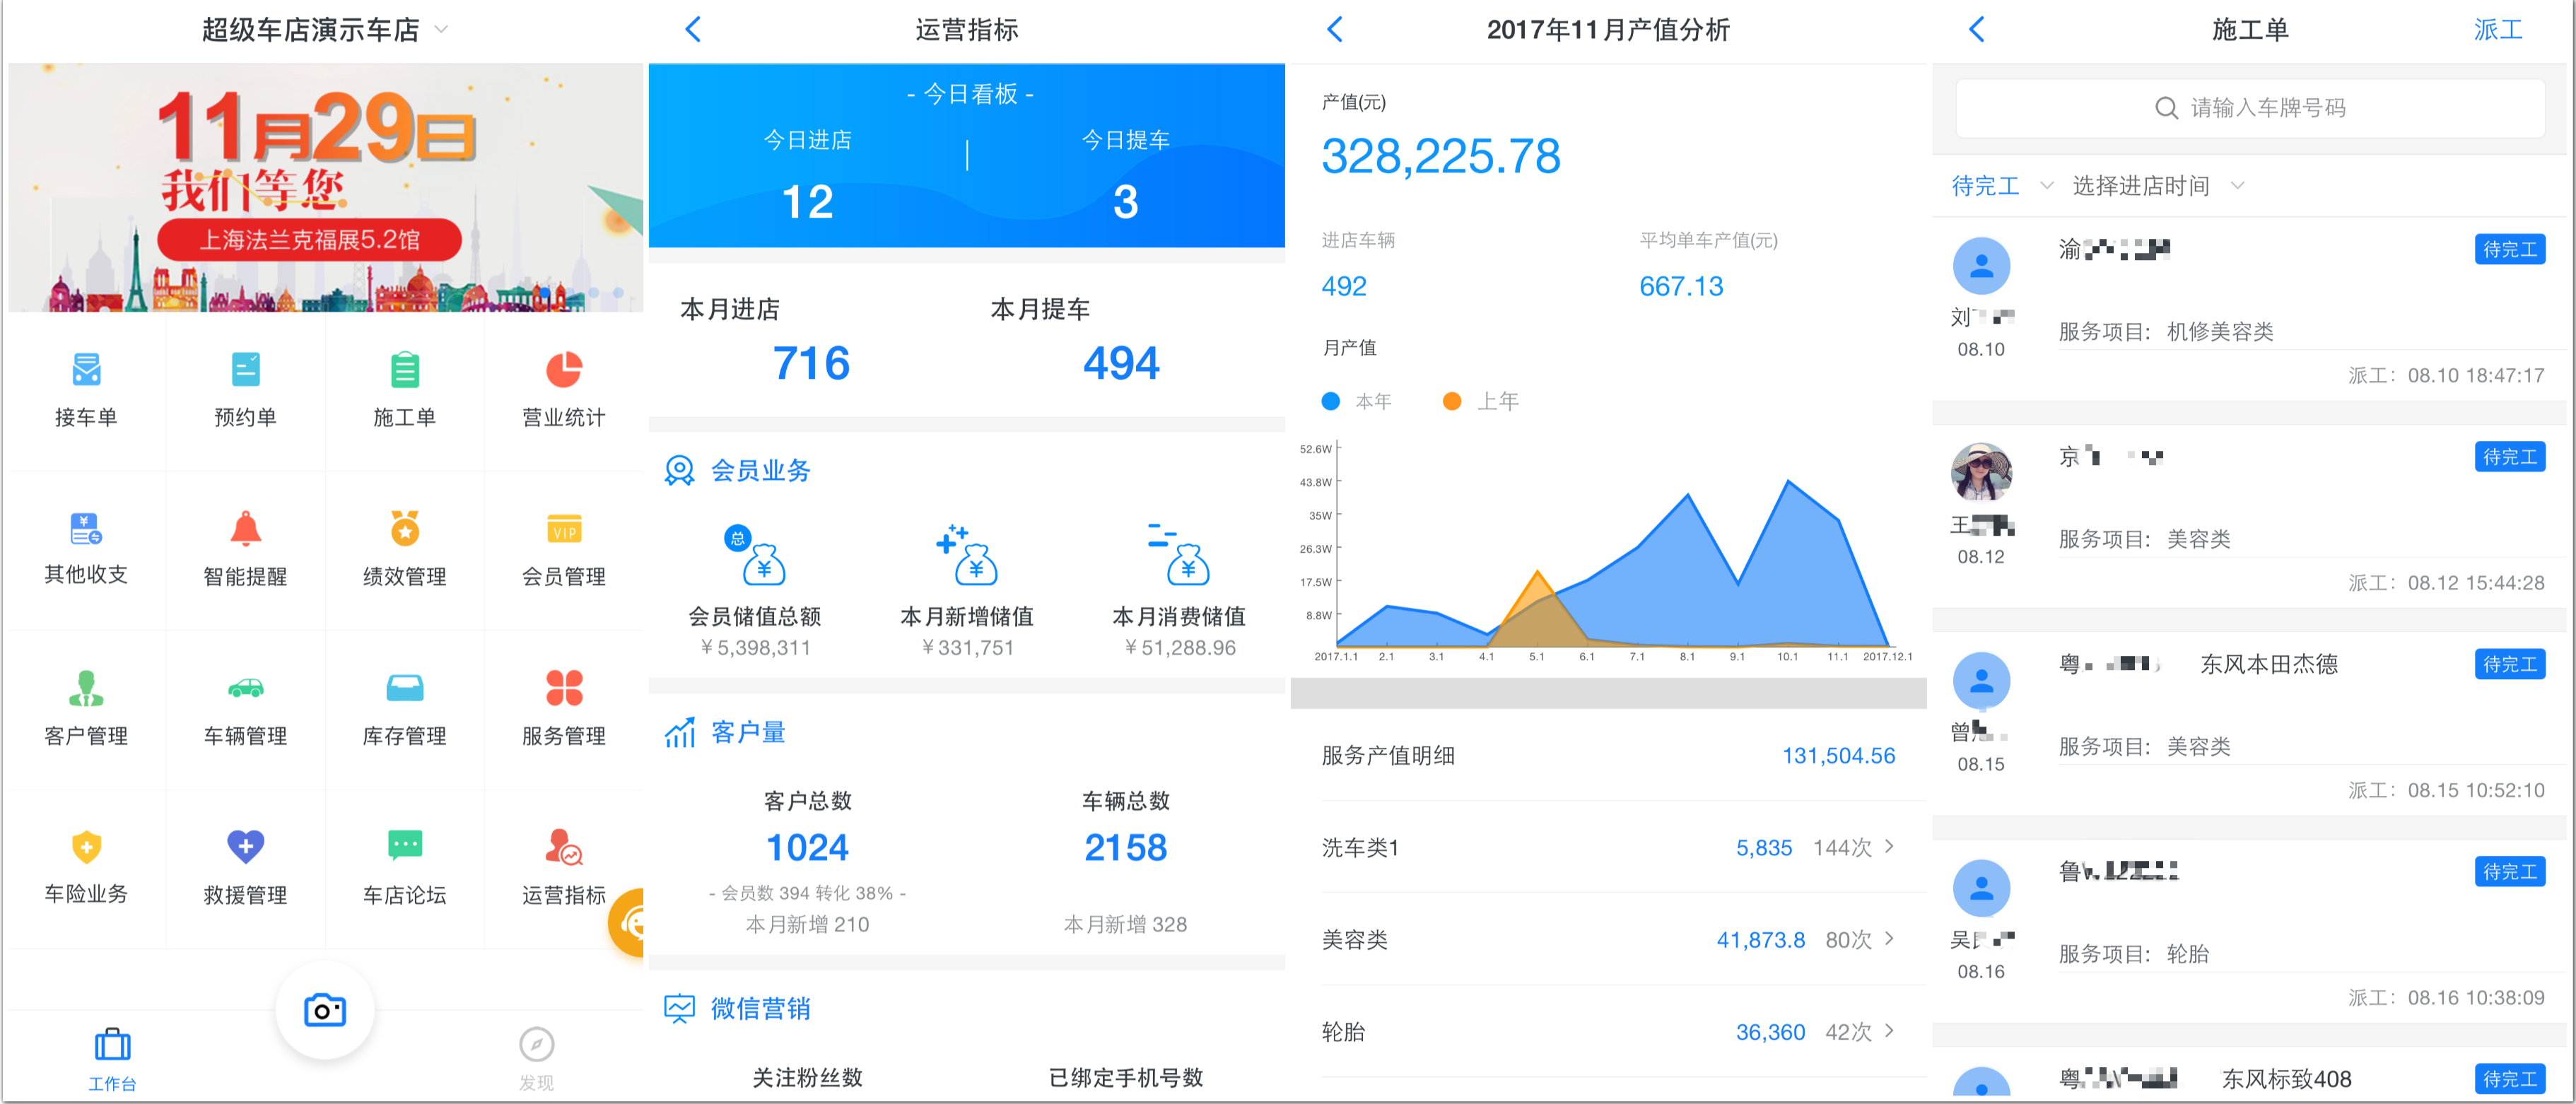Tap the 已绑定手机号数 label
The width and height of the screenshot is (2576, 1104).
(x=1125, y=1077)
